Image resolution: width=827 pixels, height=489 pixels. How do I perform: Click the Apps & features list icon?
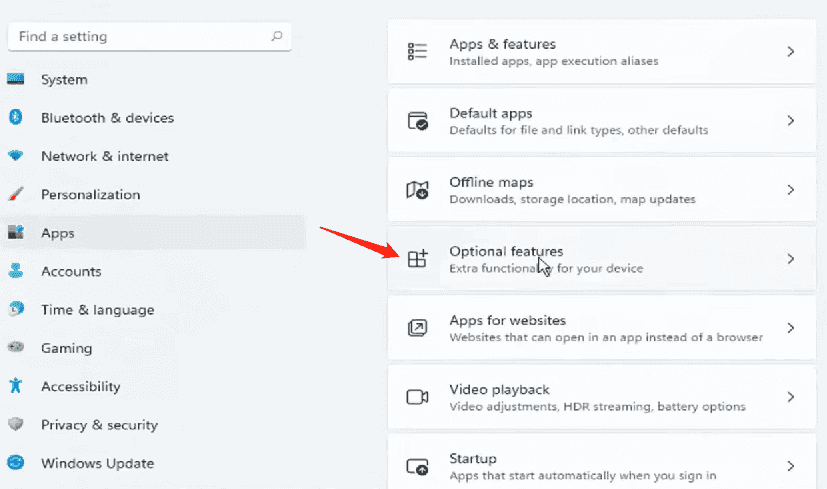[x=417, y=51]
